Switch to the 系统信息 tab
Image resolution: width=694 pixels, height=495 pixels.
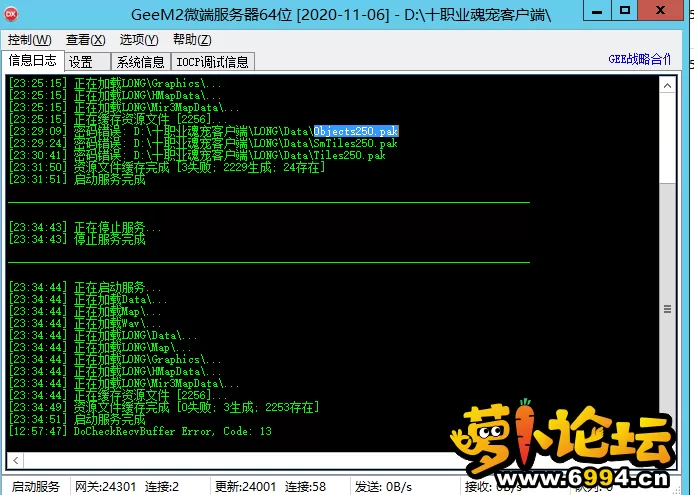(141, 62)
